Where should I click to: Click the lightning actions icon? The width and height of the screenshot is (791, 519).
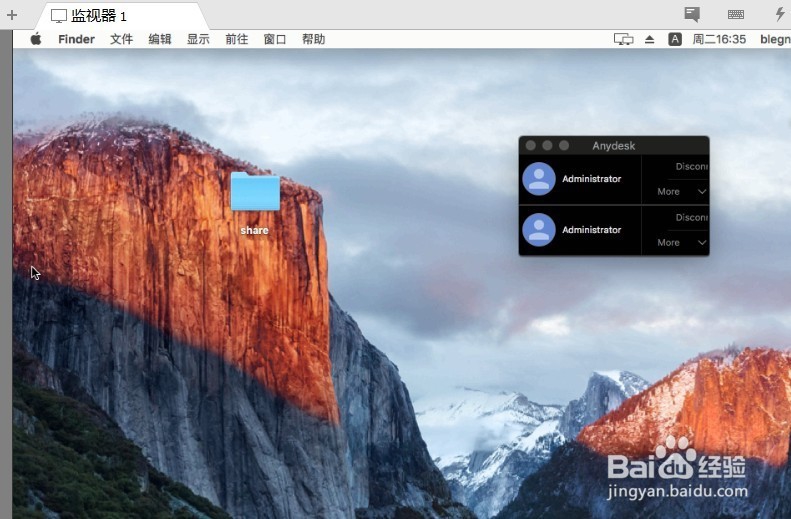[x=780, y=14]
